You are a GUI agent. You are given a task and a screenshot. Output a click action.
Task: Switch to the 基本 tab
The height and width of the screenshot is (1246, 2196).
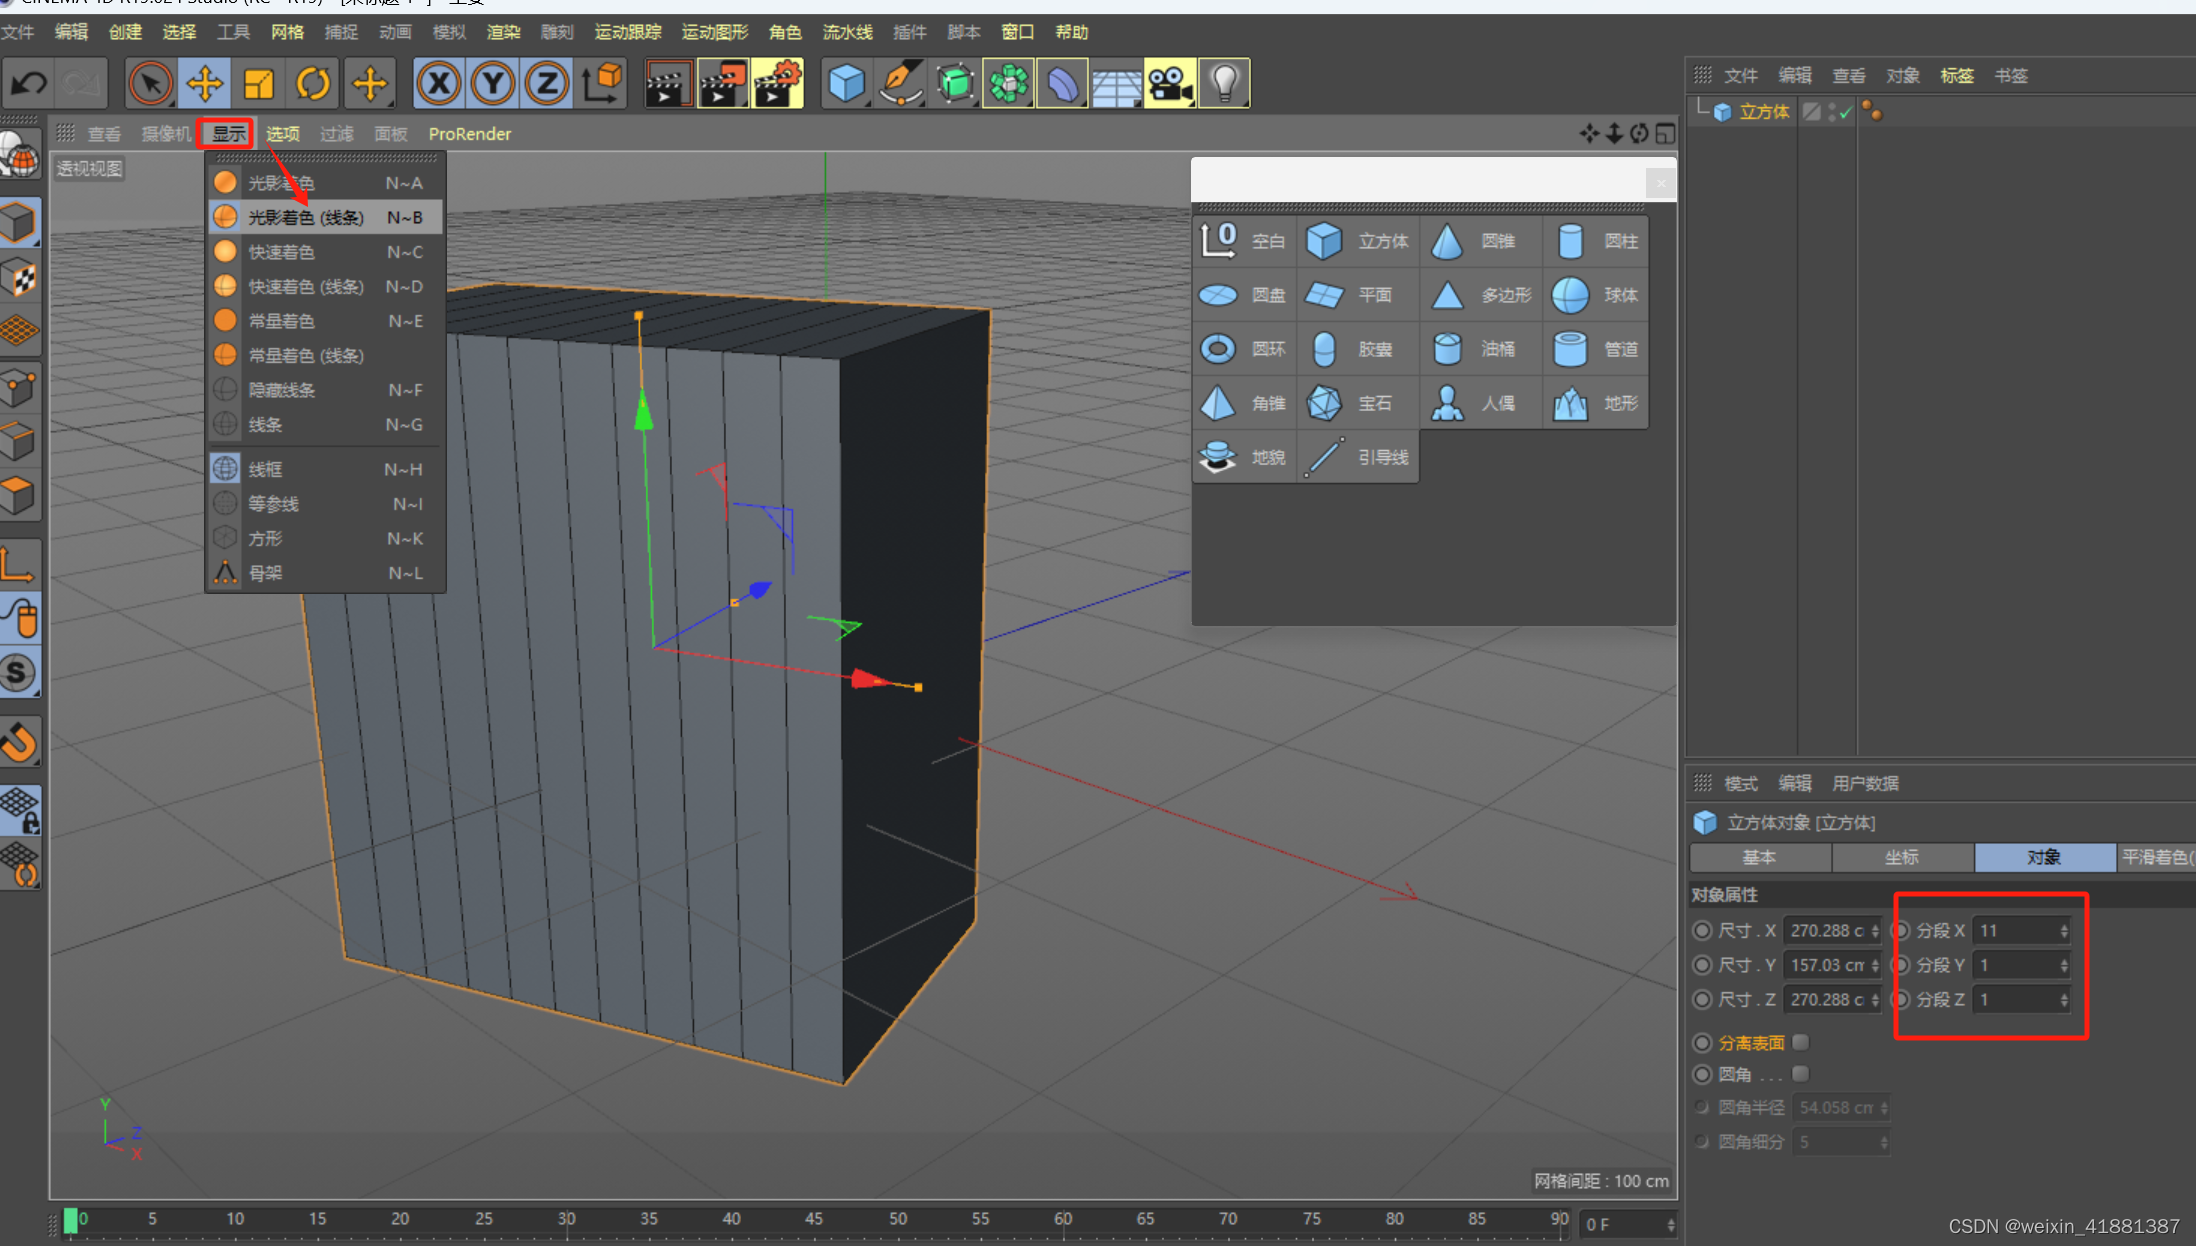coord(1759,857)
